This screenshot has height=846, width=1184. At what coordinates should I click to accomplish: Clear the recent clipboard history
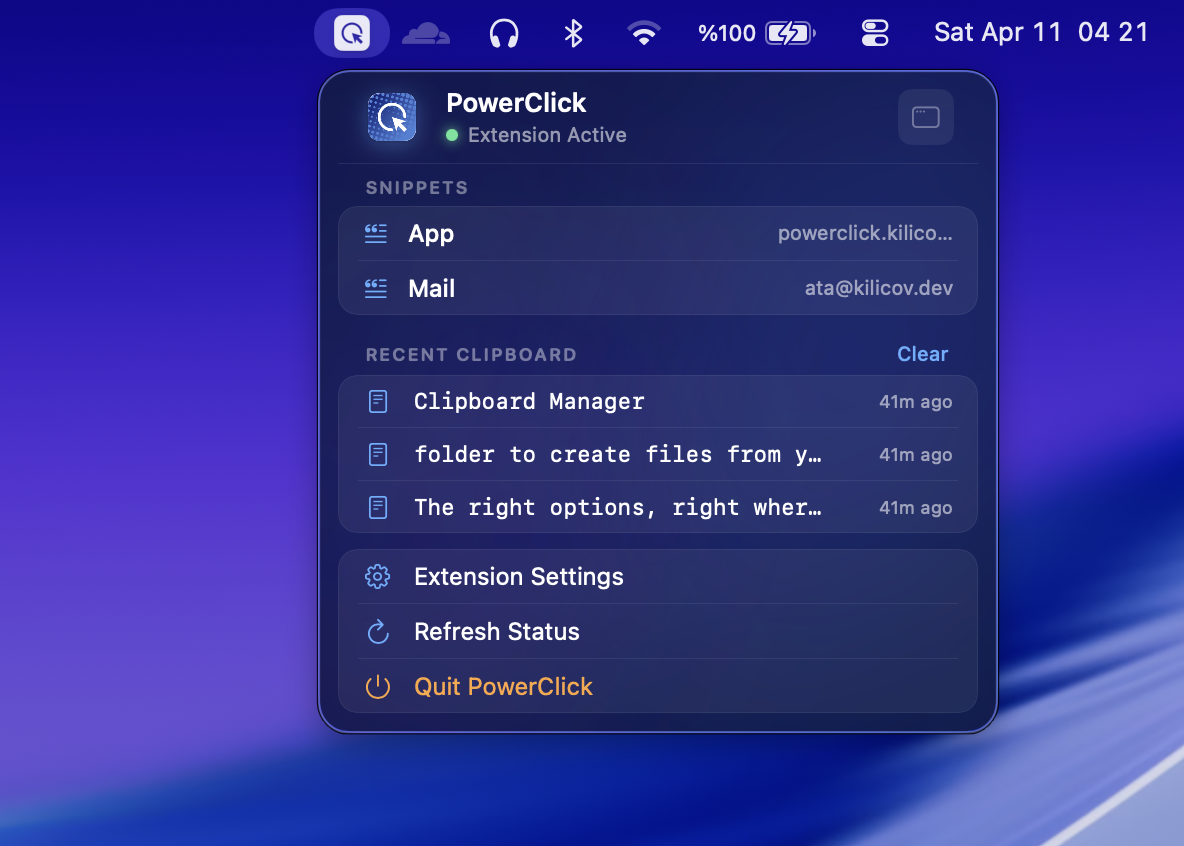pos(921,354)
